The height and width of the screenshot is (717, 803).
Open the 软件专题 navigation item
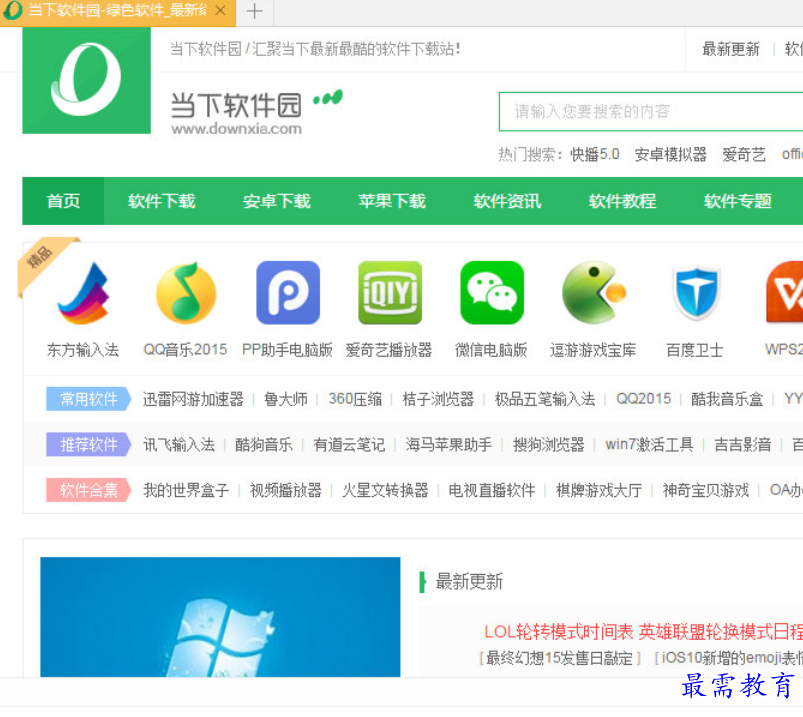pyautogui.click(x=737, y=201)
